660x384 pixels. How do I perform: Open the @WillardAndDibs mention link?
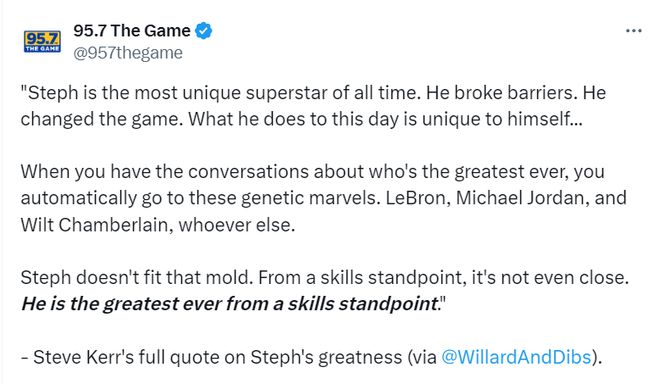pyautogui.click(x=516, y=357)
